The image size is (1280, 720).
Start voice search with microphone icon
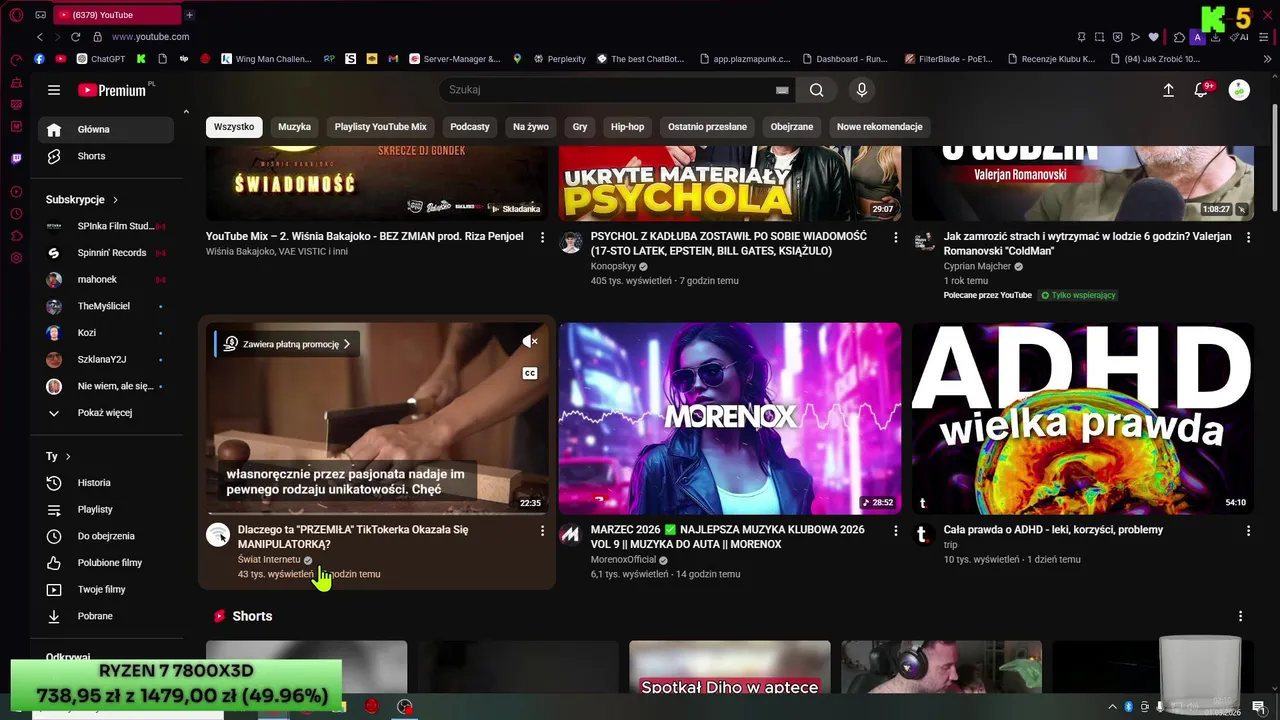tap(862, 90)
